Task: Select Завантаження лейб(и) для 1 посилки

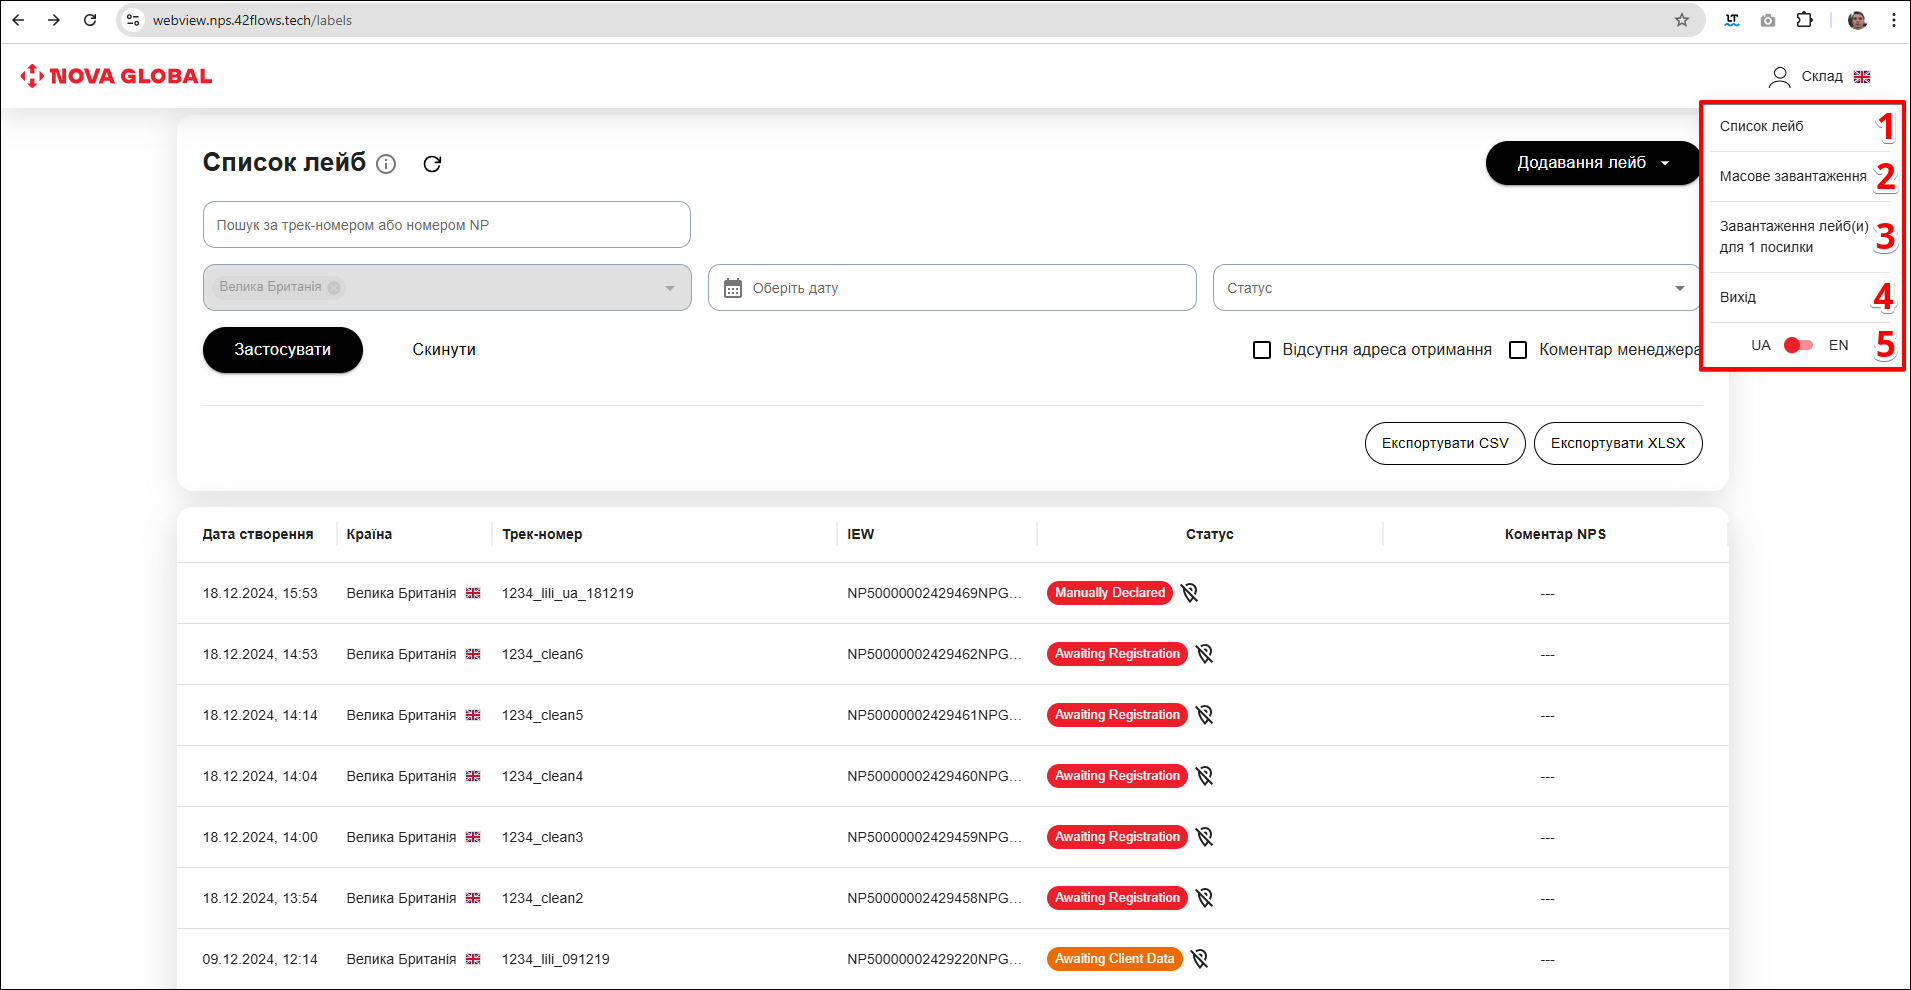Action: pyautogui.click(x=1793, y=237)
